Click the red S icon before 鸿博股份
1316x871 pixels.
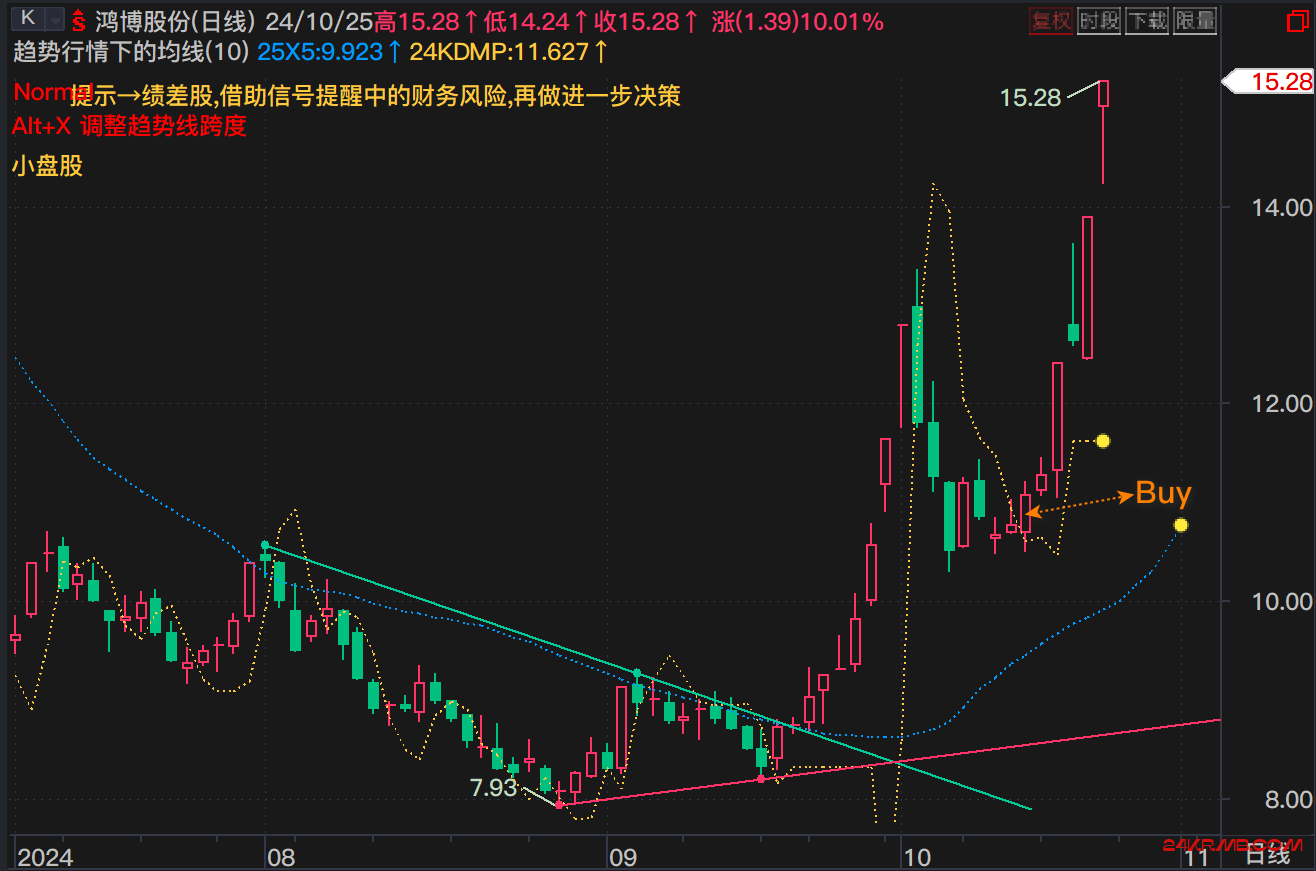click(x=79, y=20)
